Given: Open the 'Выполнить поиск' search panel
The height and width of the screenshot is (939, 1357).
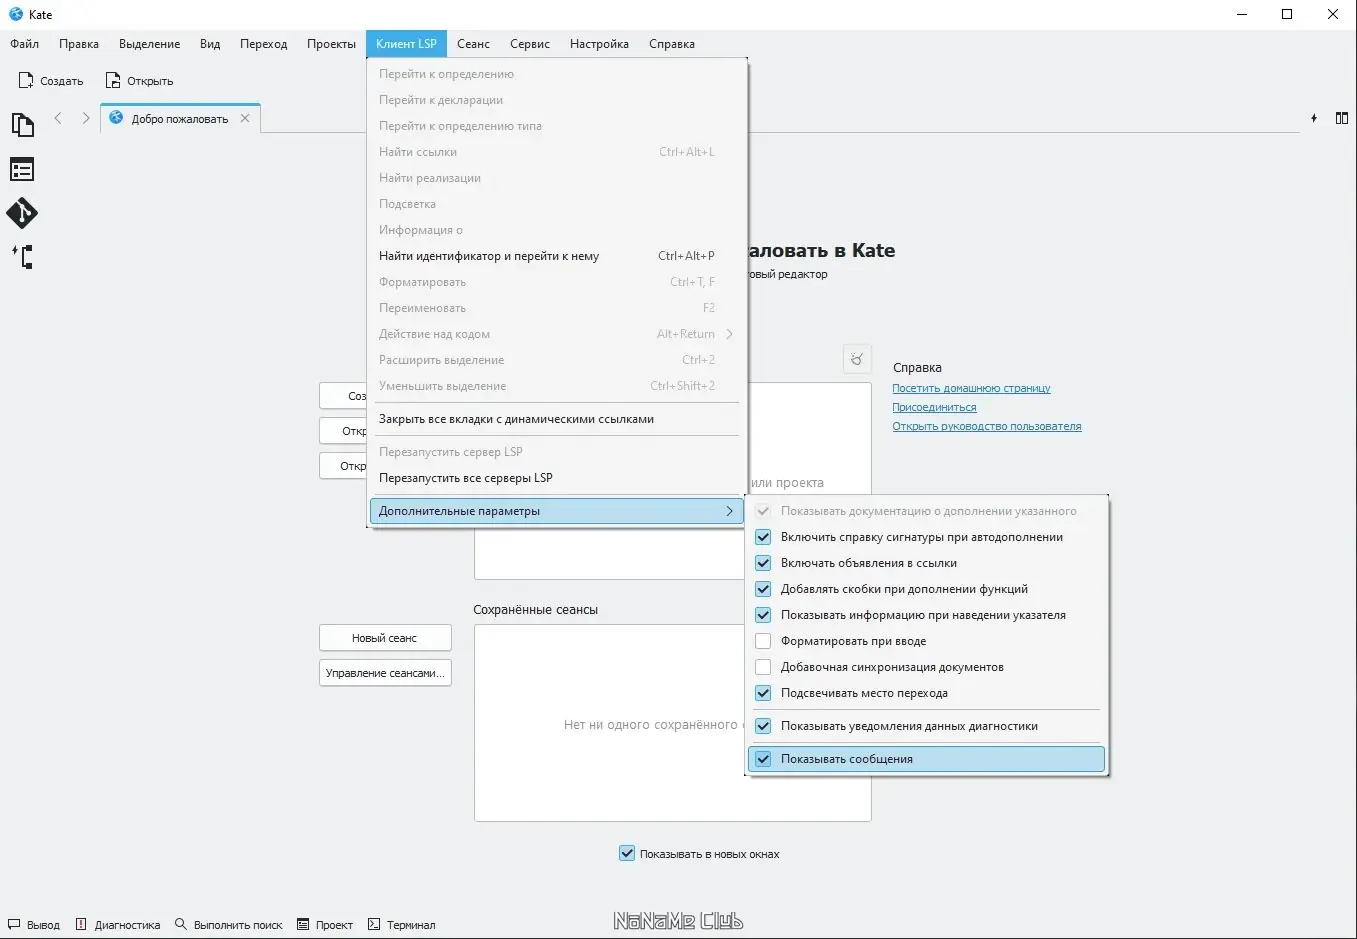Looking at the screenshot, I should point(228,925).
